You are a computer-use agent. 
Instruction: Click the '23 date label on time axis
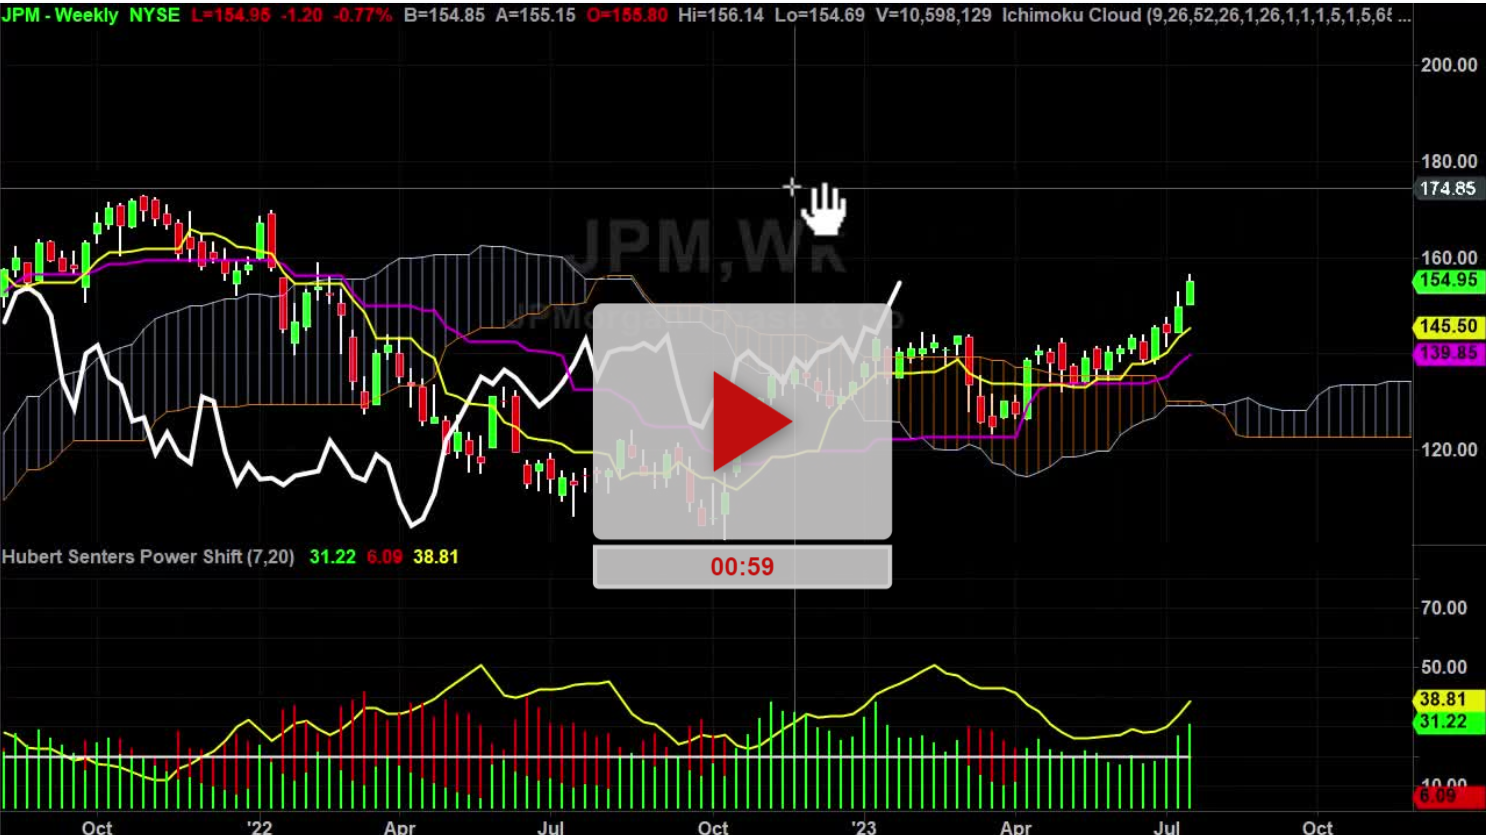point(863,826)
